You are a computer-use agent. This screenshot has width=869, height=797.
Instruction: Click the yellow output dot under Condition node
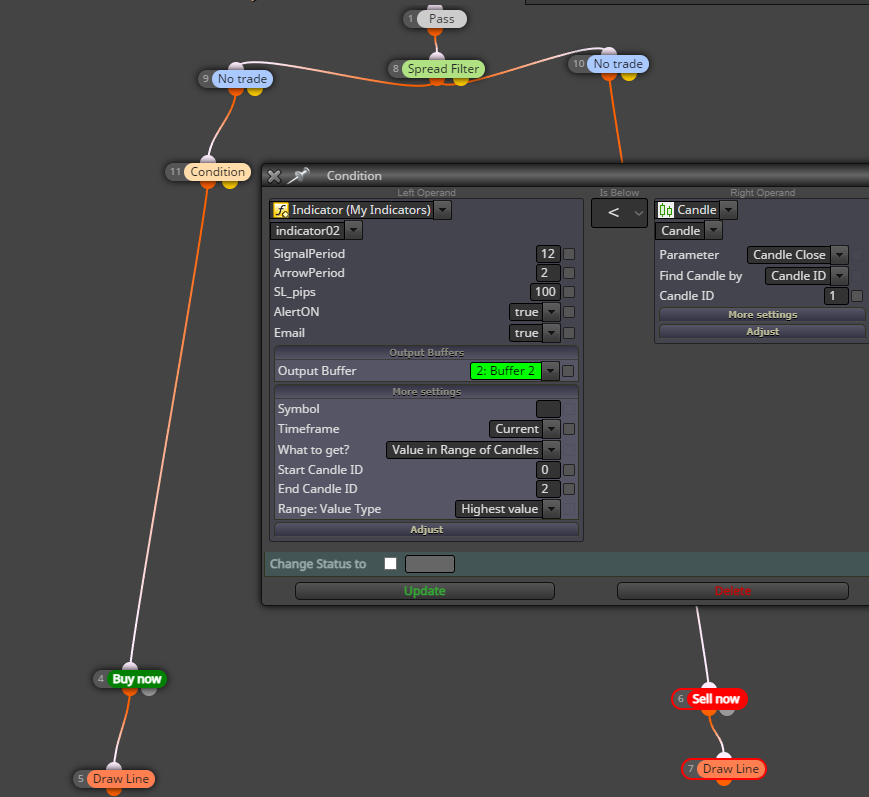click(230, 185)
